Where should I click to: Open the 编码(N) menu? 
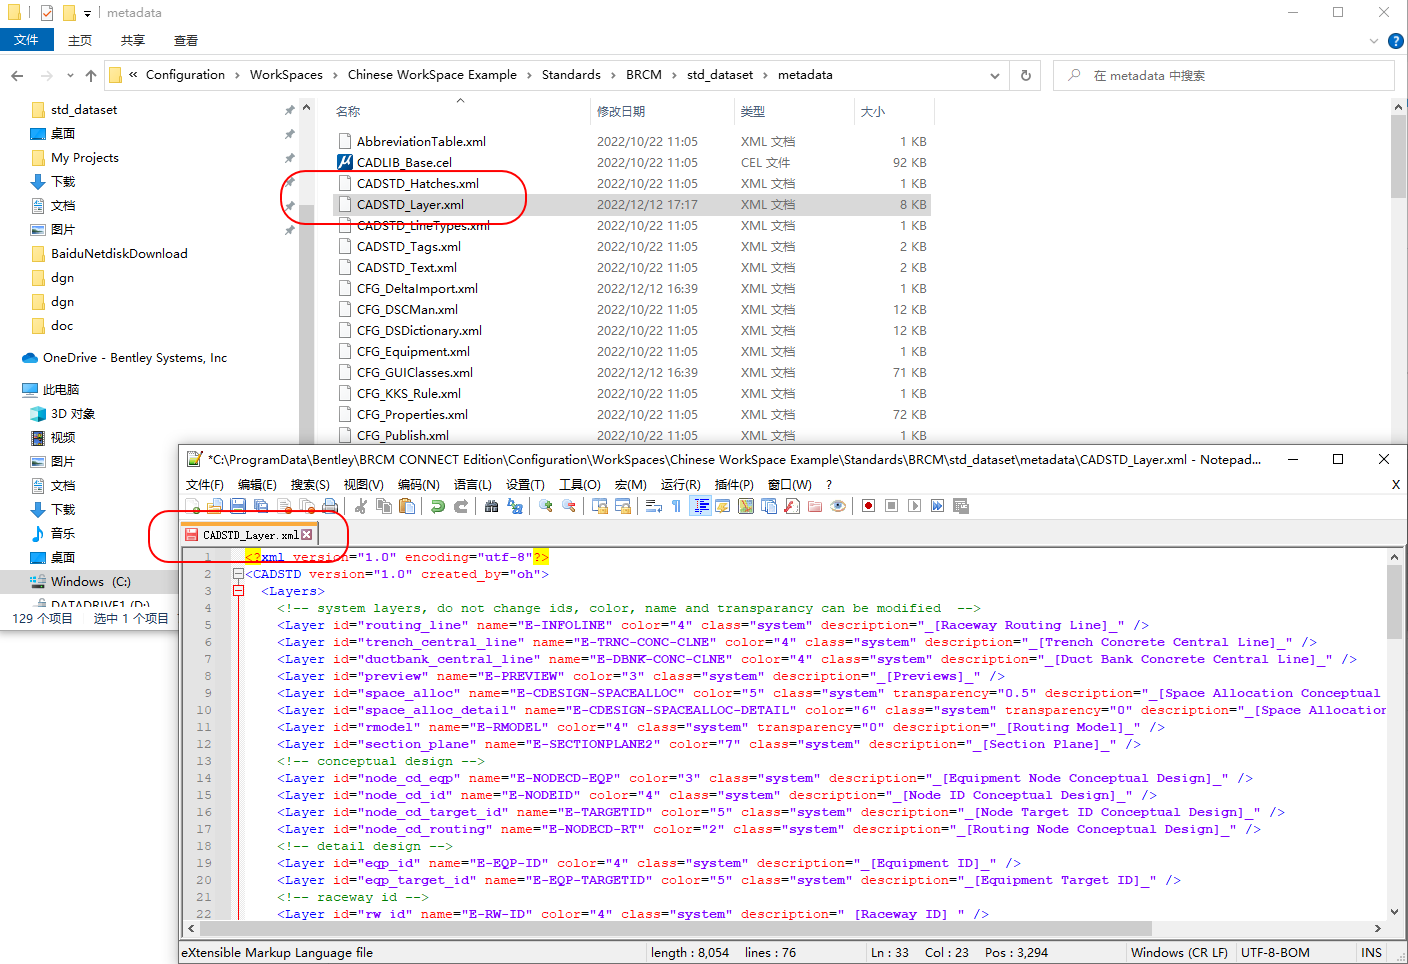418,484
